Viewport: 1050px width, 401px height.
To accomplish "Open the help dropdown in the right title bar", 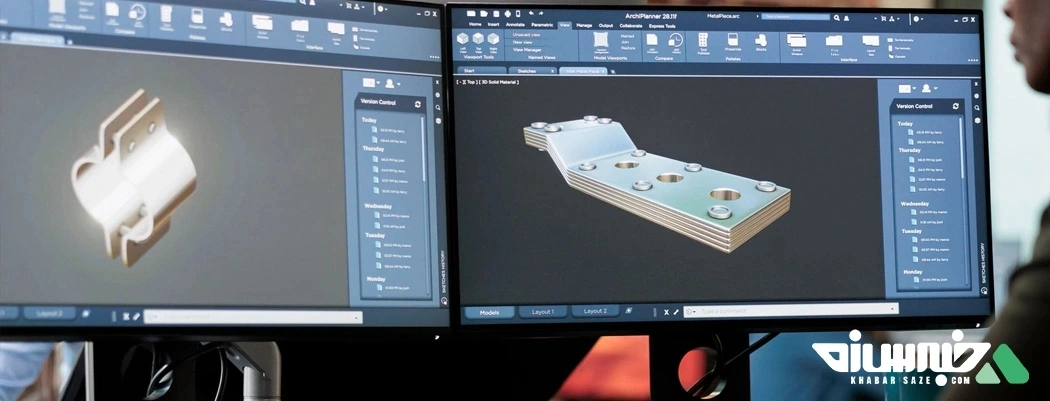I will click(916, 18).
